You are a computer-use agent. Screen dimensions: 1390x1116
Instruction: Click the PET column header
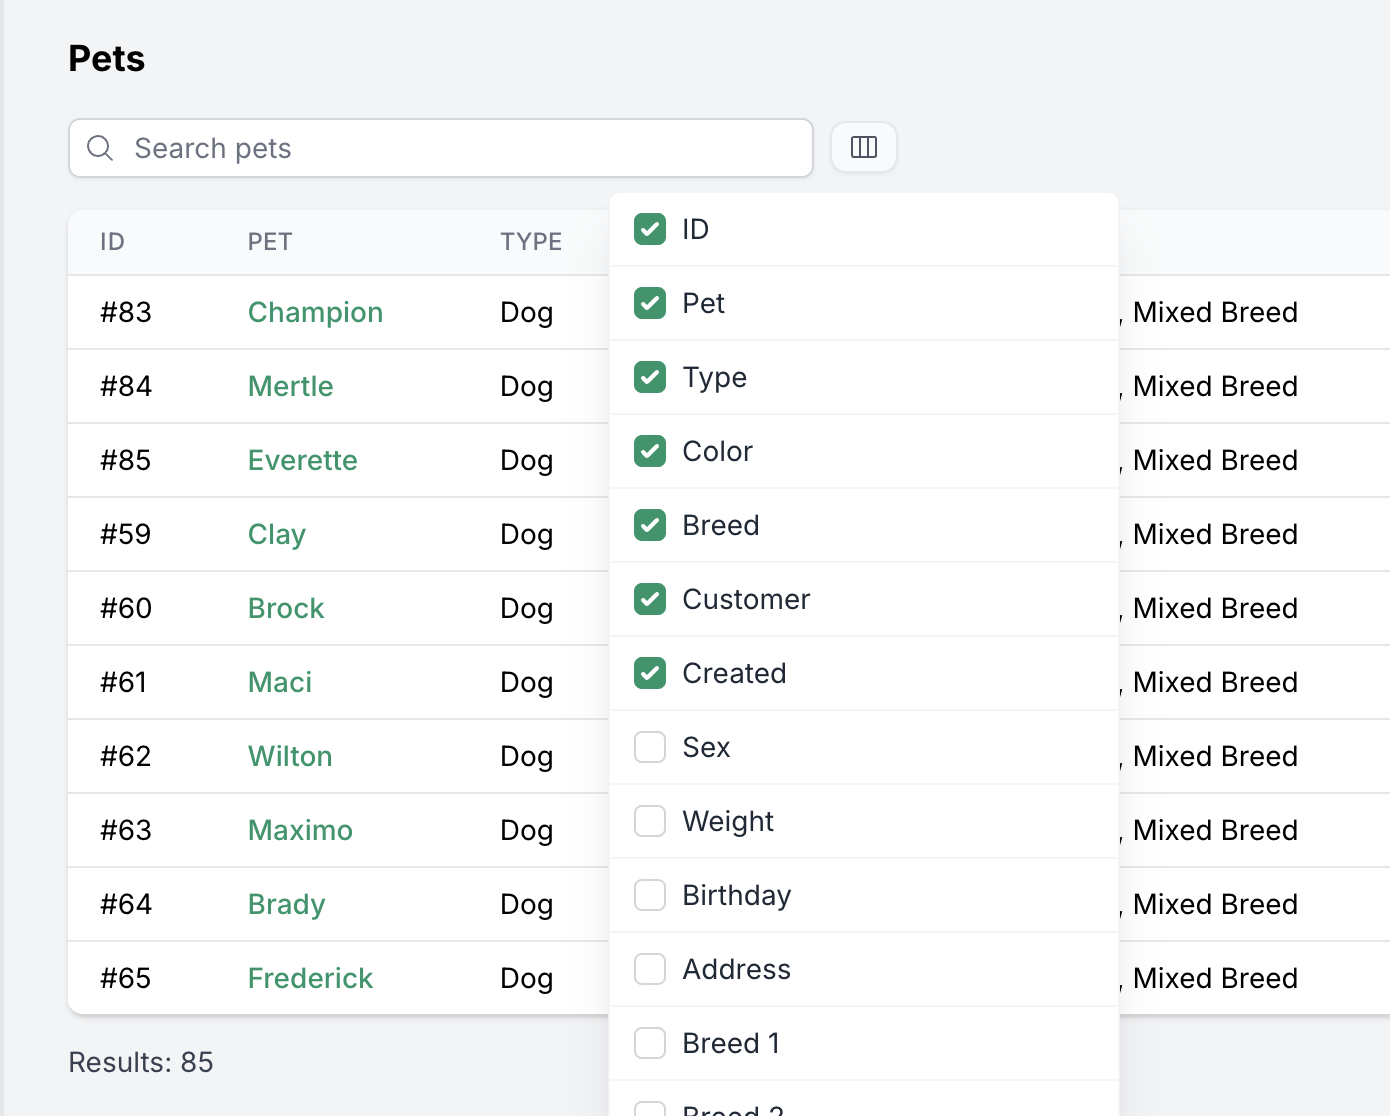click(270, 242)
